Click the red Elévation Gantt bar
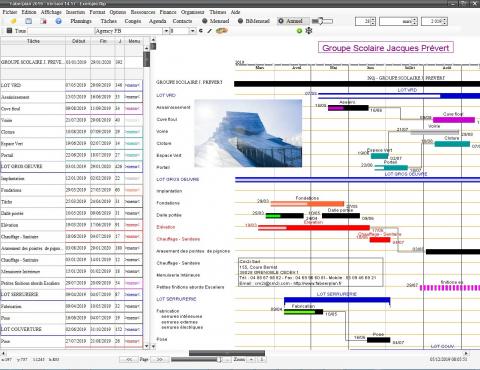 pos(314,228)
